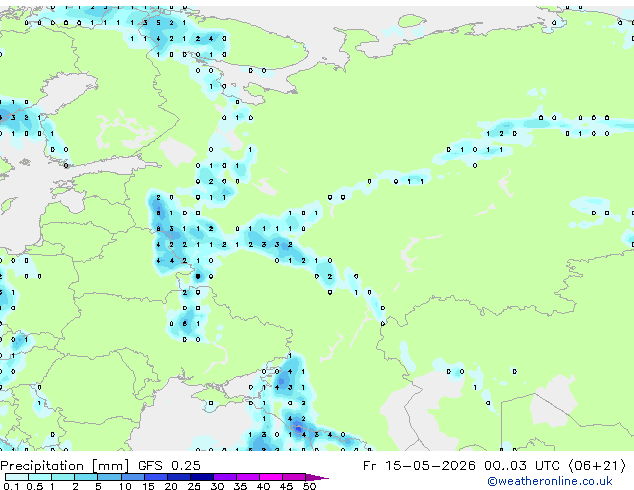This screenshot has width=634, height=490.
Task: Click the date "Fr 15-05-2026"
Action: [419, 466]
